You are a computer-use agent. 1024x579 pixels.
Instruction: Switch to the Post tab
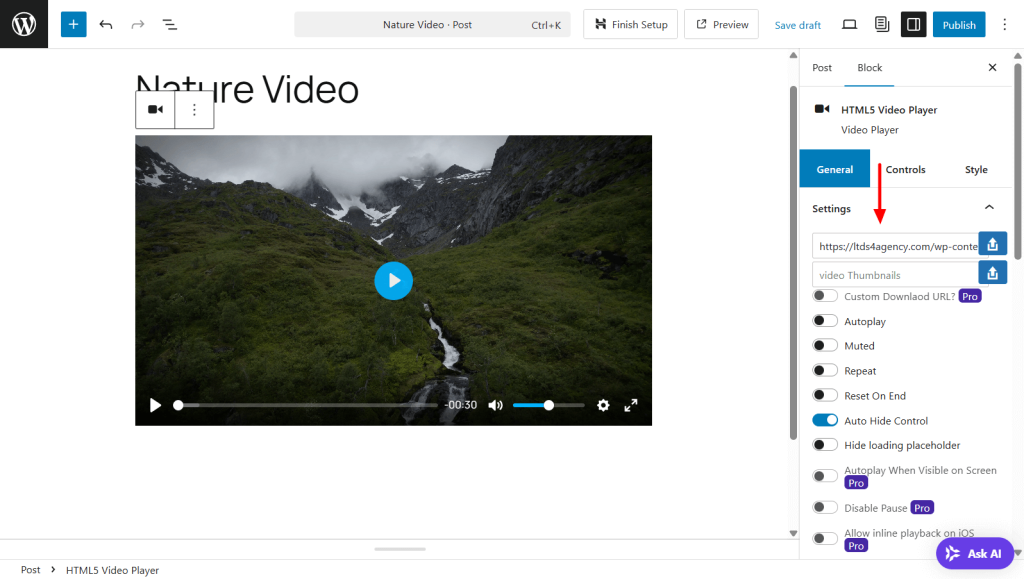(x=821, y=68)
